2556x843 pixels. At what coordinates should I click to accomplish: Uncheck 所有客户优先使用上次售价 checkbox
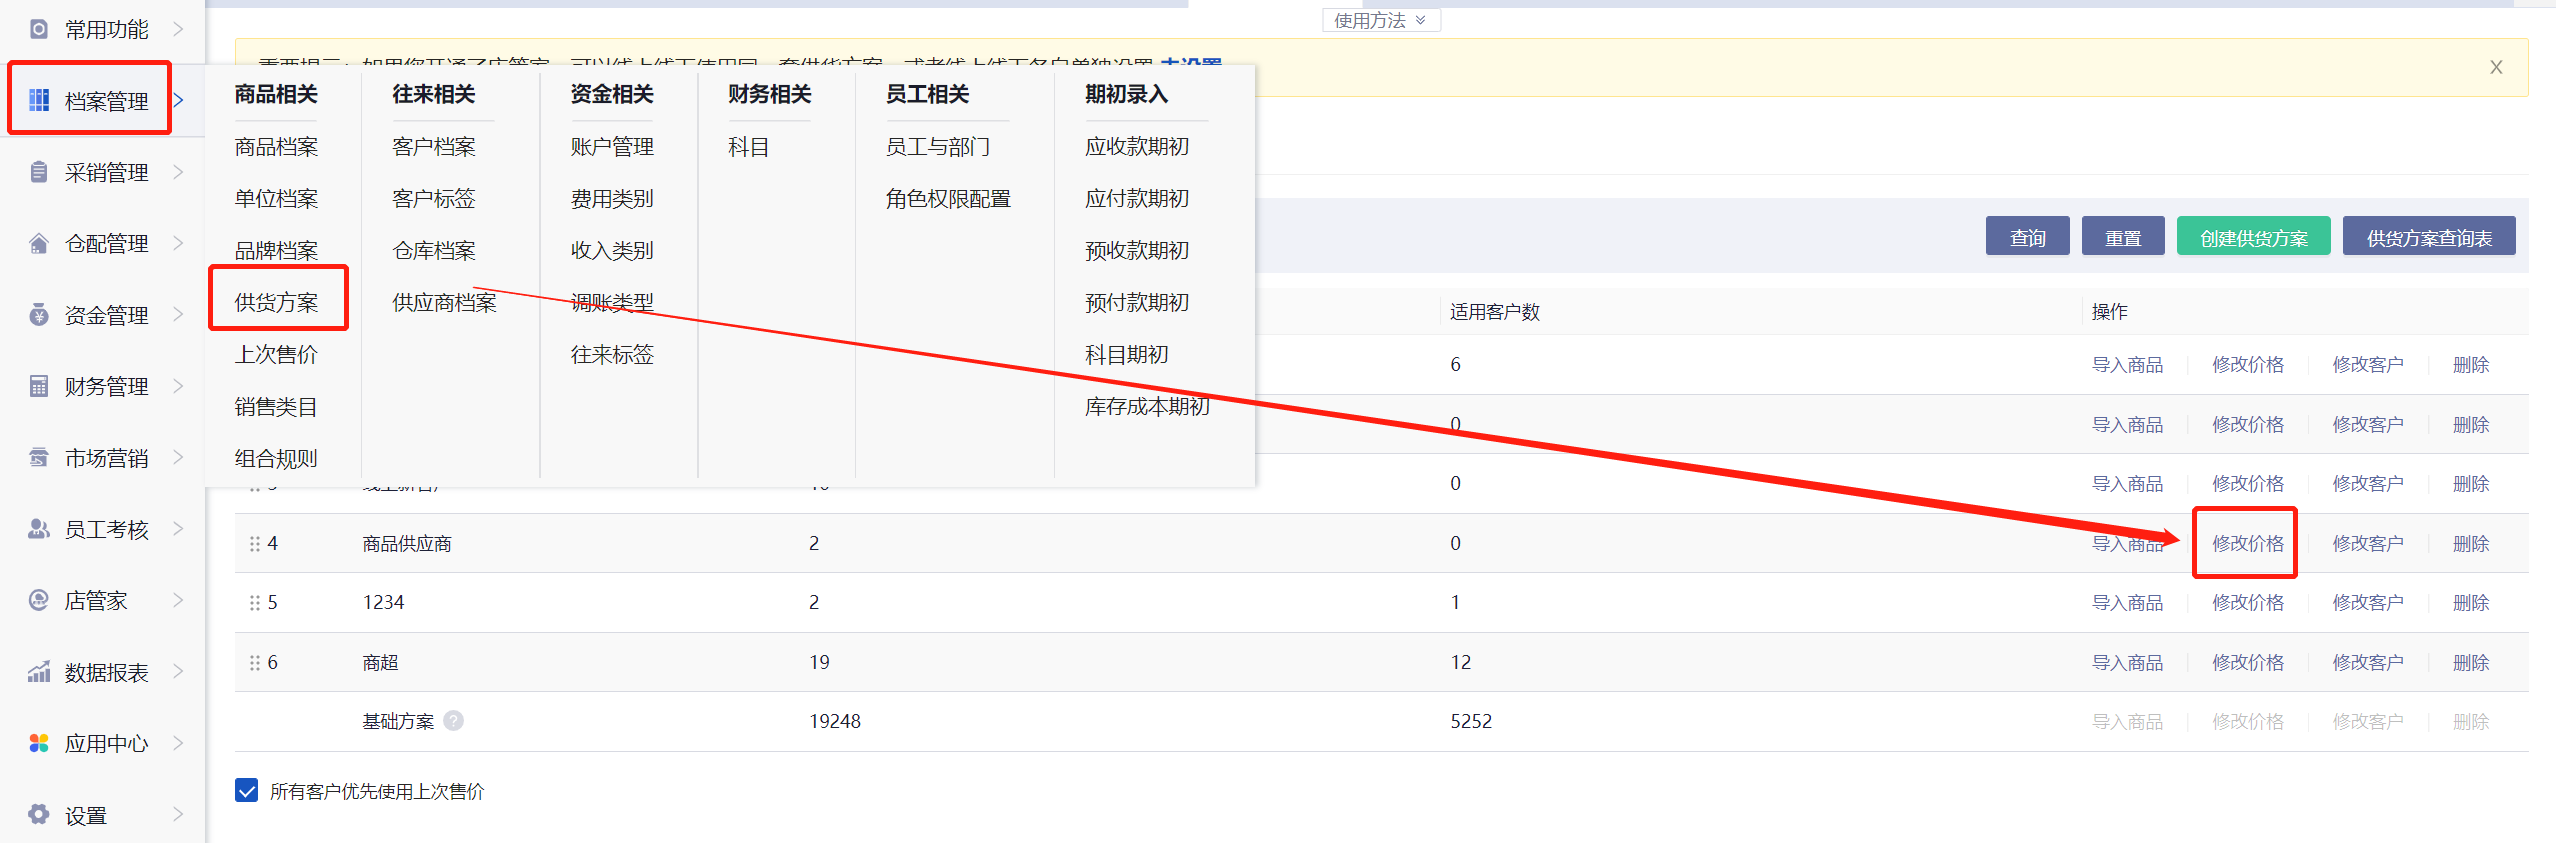pyautogui.click(x=247, y=791)
